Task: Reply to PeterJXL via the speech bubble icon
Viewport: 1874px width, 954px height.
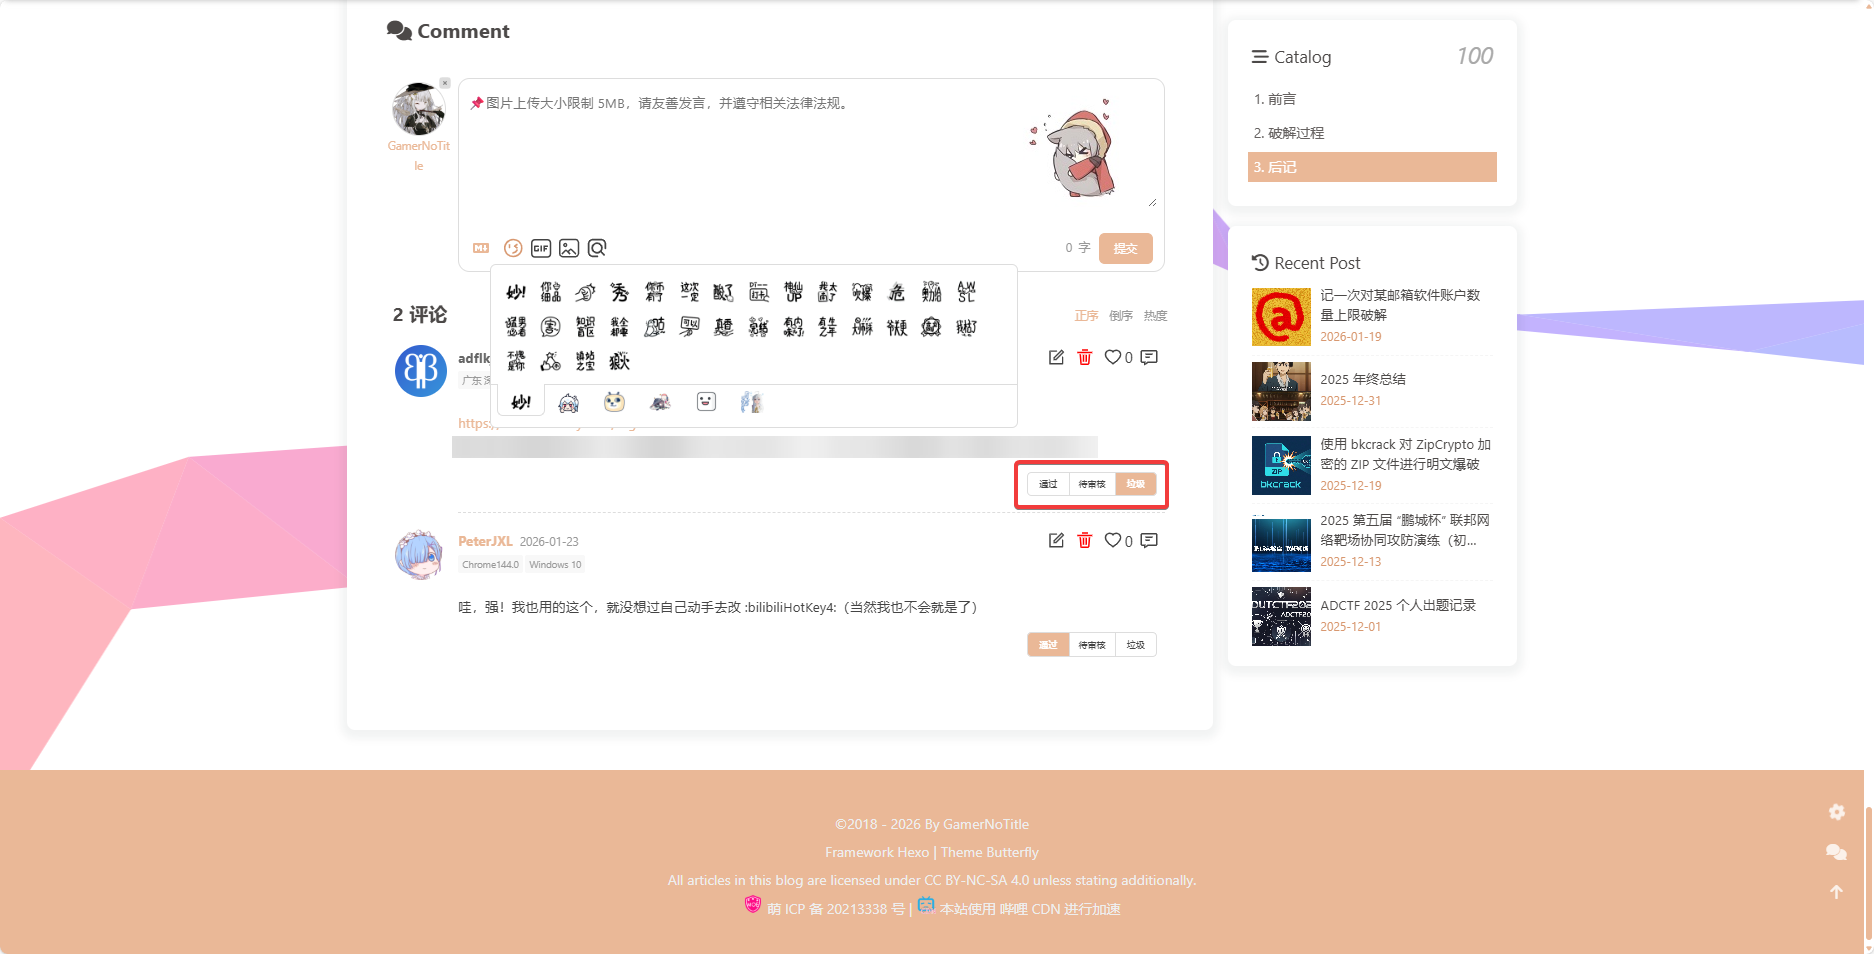Action: (1148, 540)
